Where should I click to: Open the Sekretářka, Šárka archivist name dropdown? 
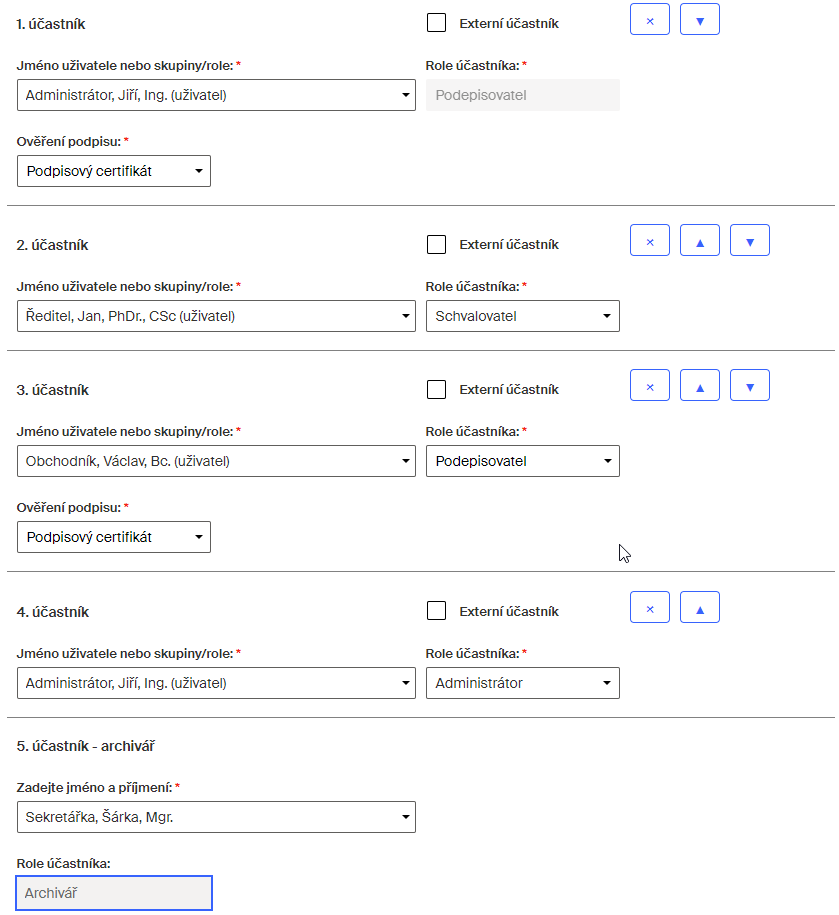[x=216, y=817]
